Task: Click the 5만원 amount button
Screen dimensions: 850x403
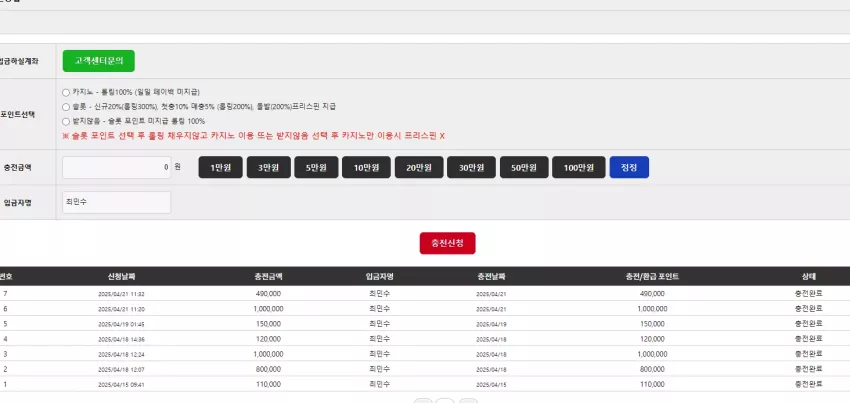Action: [x=317, y=168]
